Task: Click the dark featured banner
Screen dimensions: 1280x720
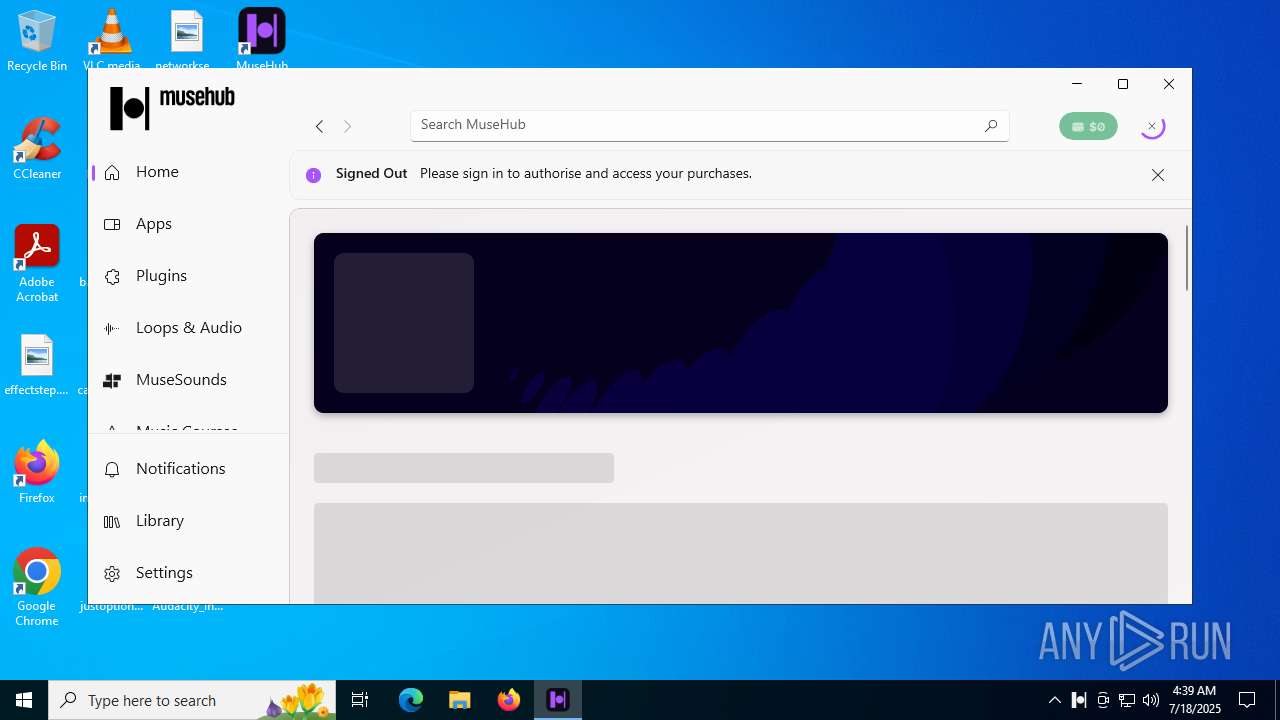Action: coord(741,323)
